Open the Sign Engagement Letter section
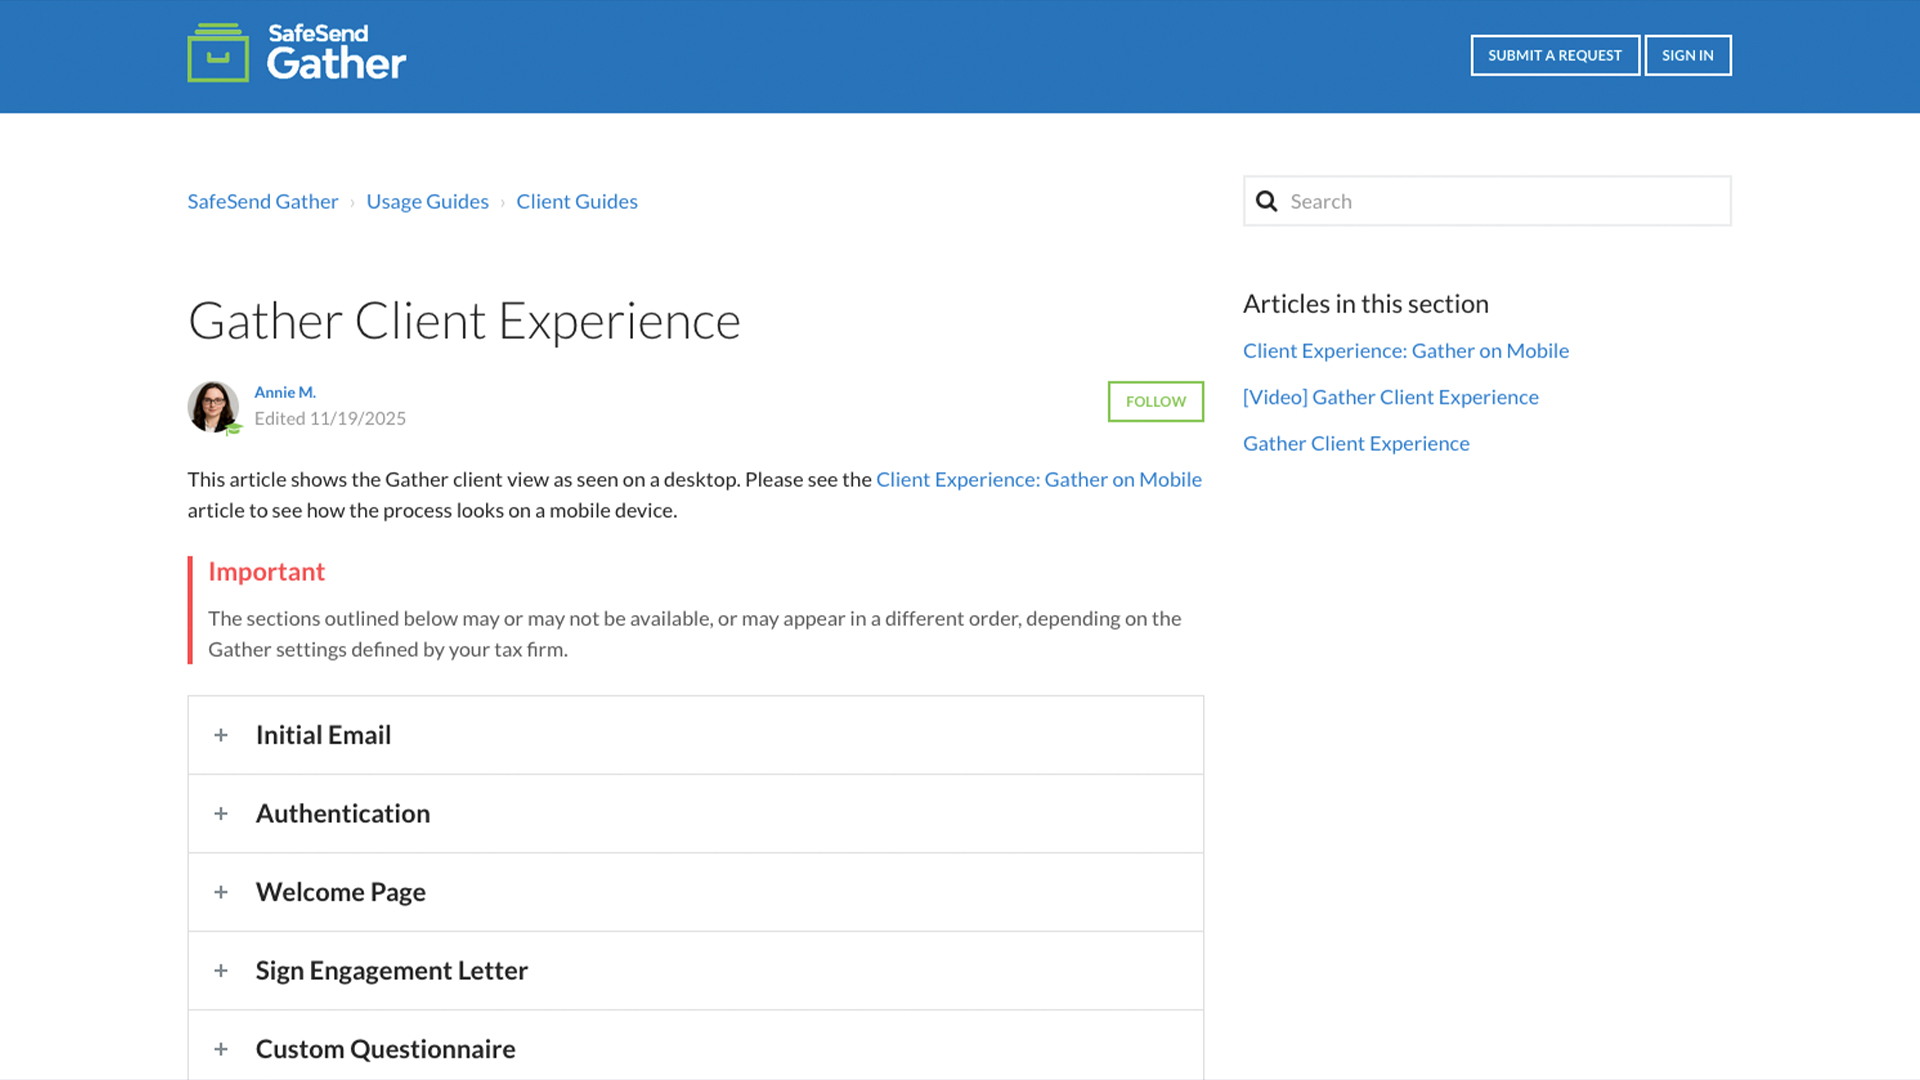This screenshot has height=1080, width=1920. click(391, 971)
